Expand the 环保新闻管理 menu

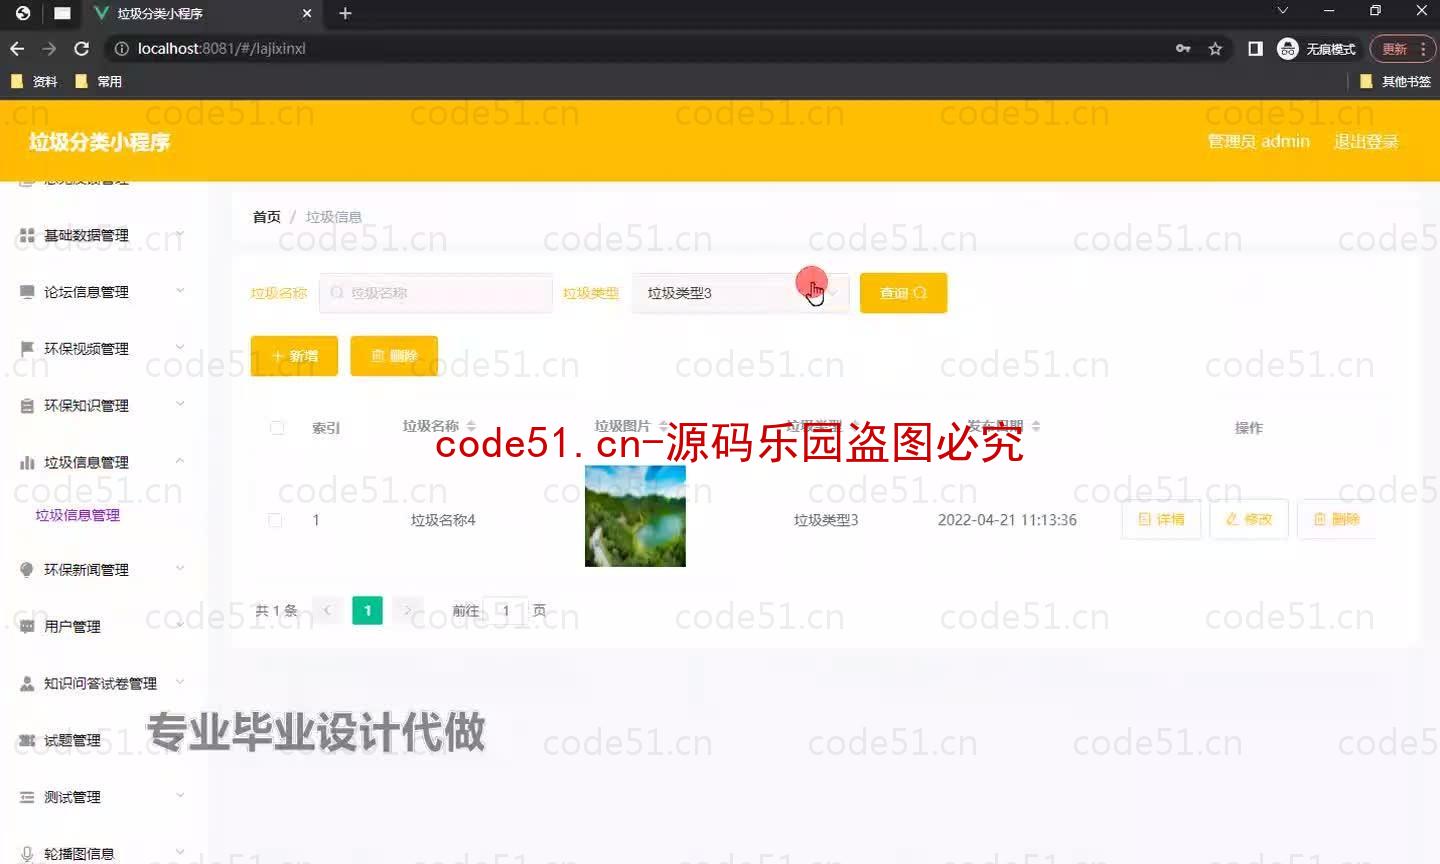tap(180, 568)
